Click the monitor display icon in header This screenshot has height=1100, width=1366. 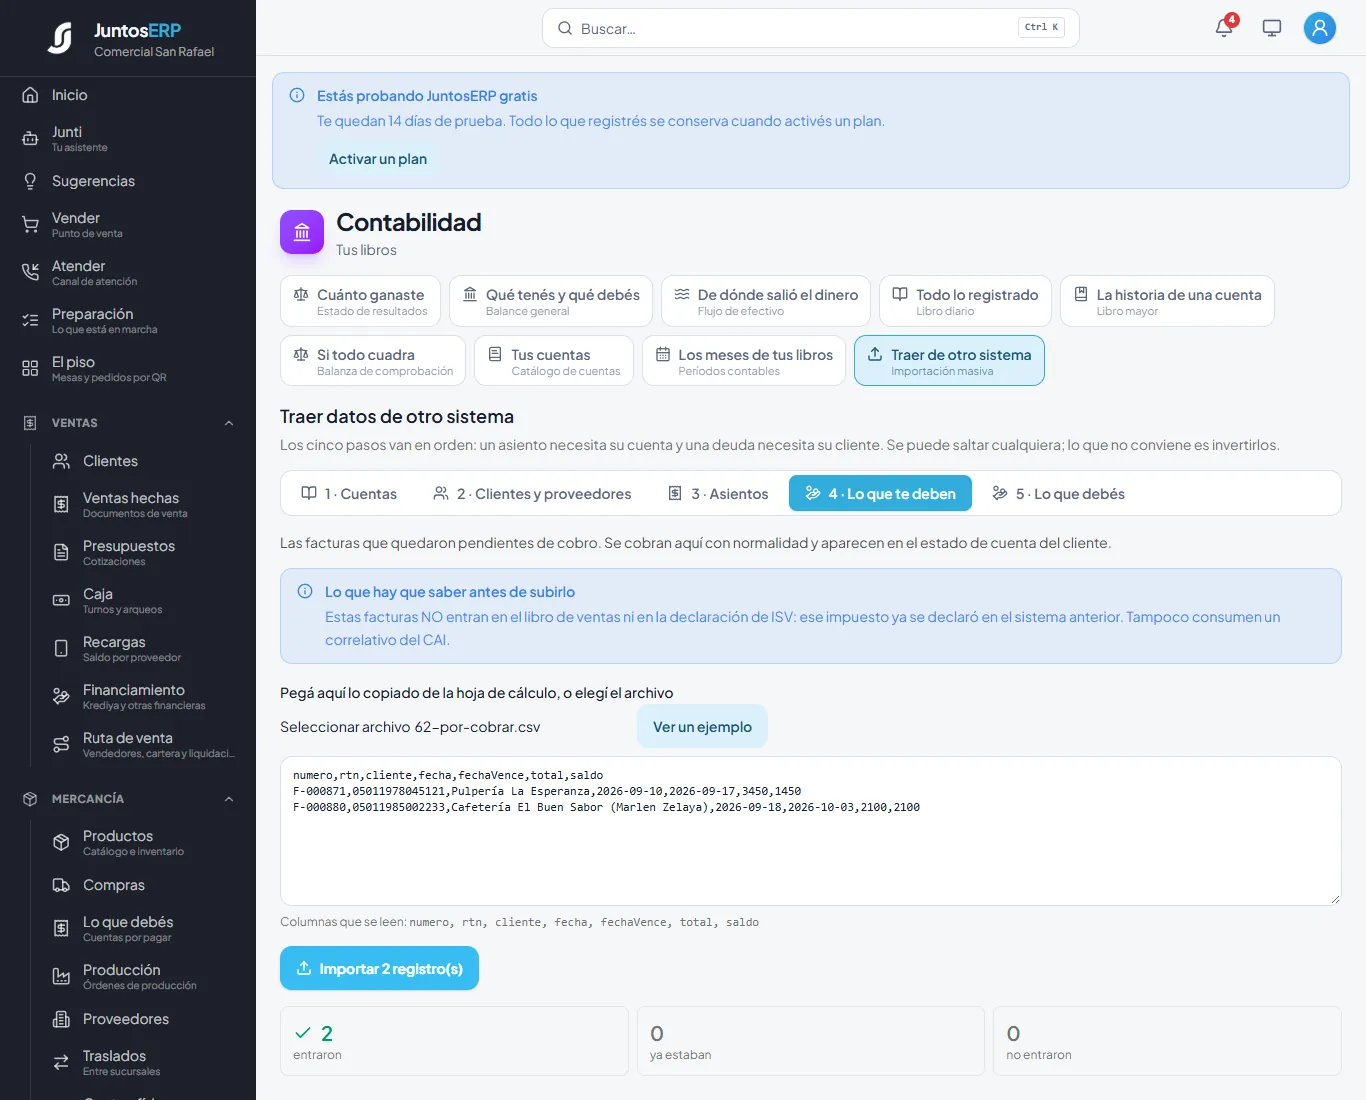pyautogui.click(x=1272, y=28)
